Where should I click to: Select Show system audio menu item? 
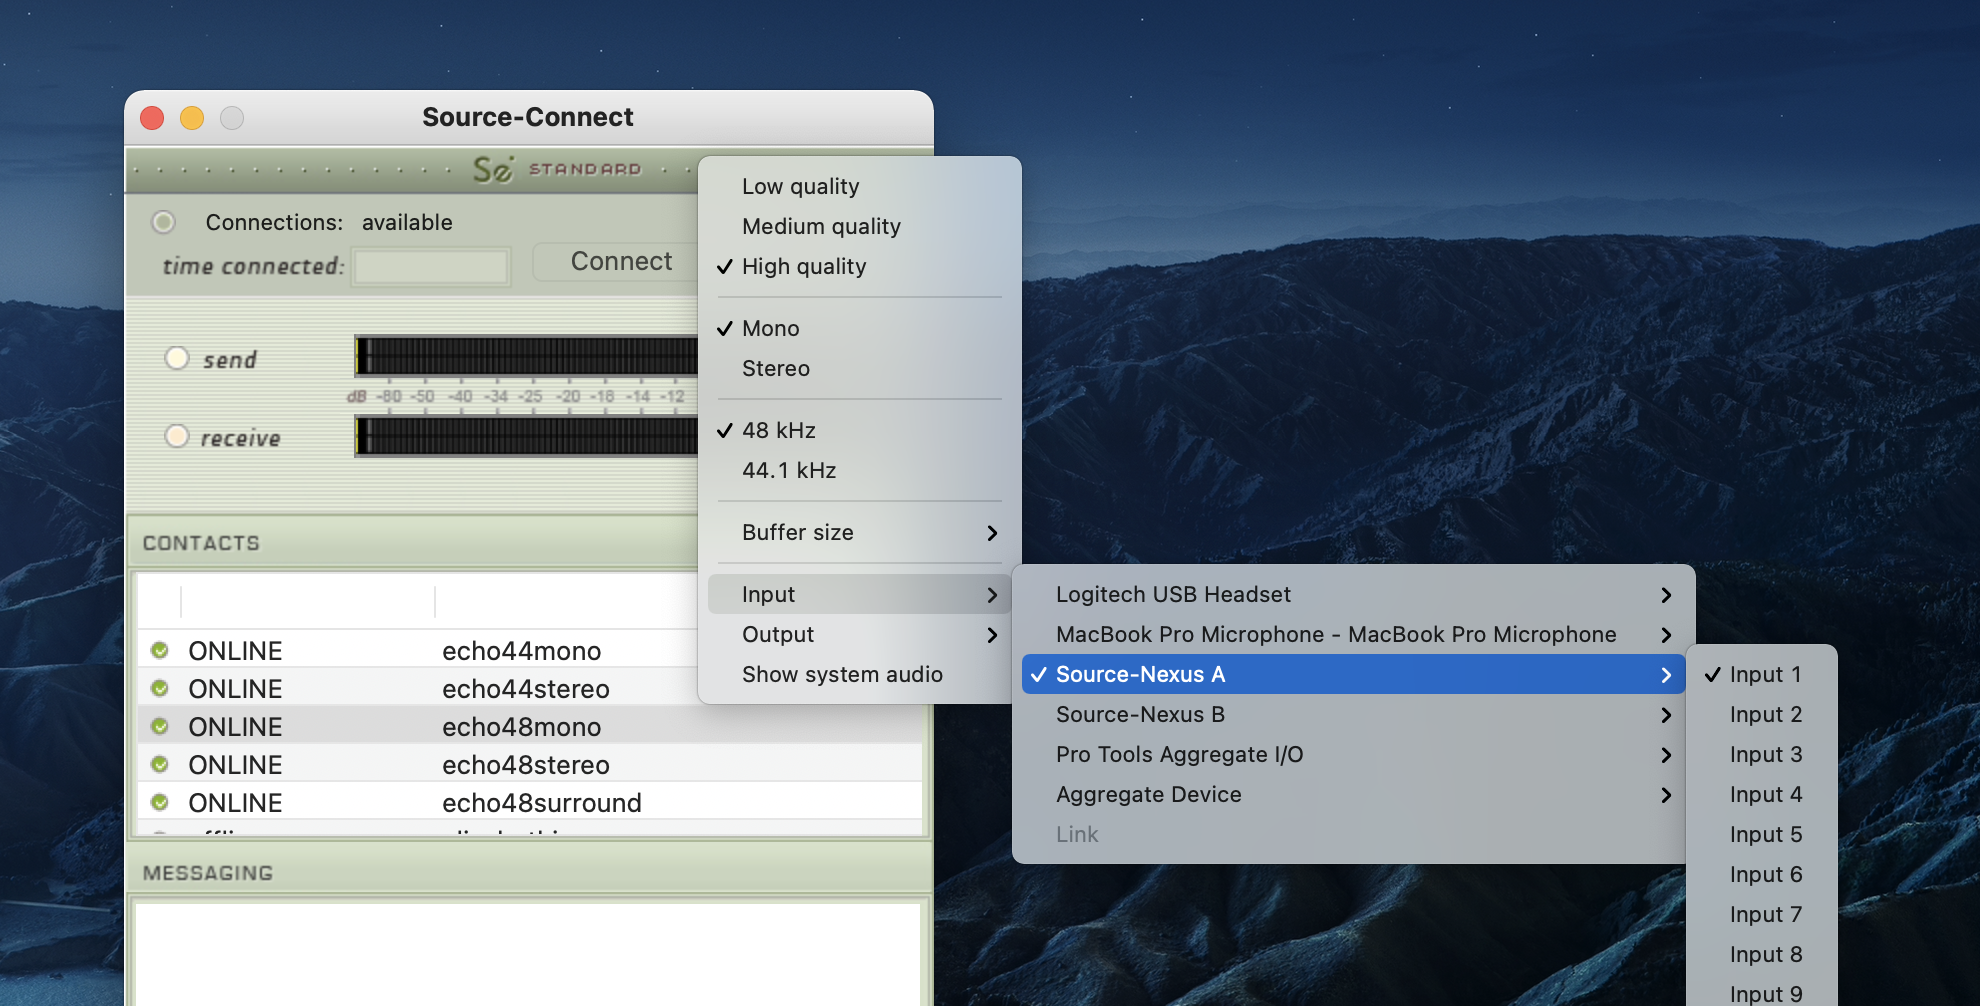pyautogui.click(x=842, y=674)
